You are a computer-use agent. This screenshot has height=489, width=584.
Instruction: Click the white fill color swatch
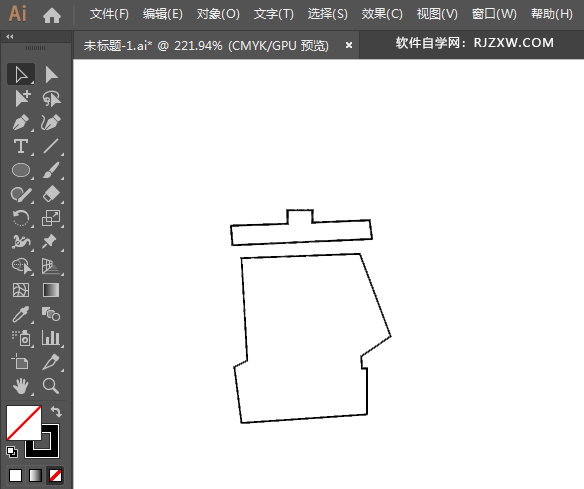pyautogui.click(x=23, y=423)
